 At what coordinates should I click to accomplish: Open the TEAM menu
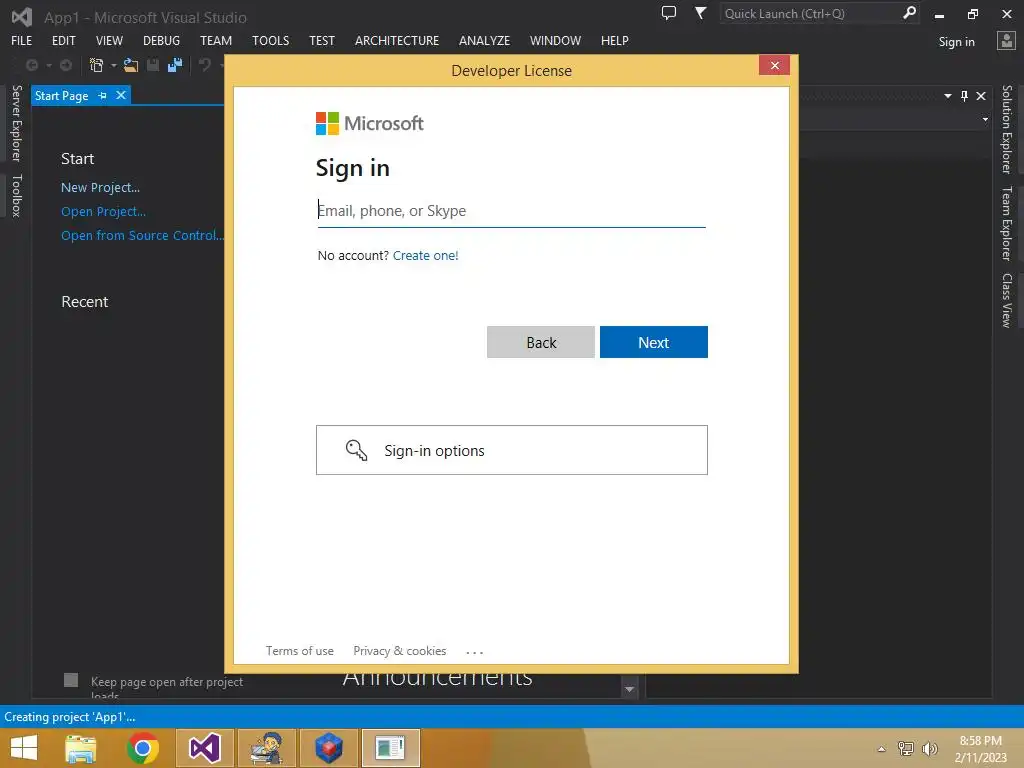[216, 40]
